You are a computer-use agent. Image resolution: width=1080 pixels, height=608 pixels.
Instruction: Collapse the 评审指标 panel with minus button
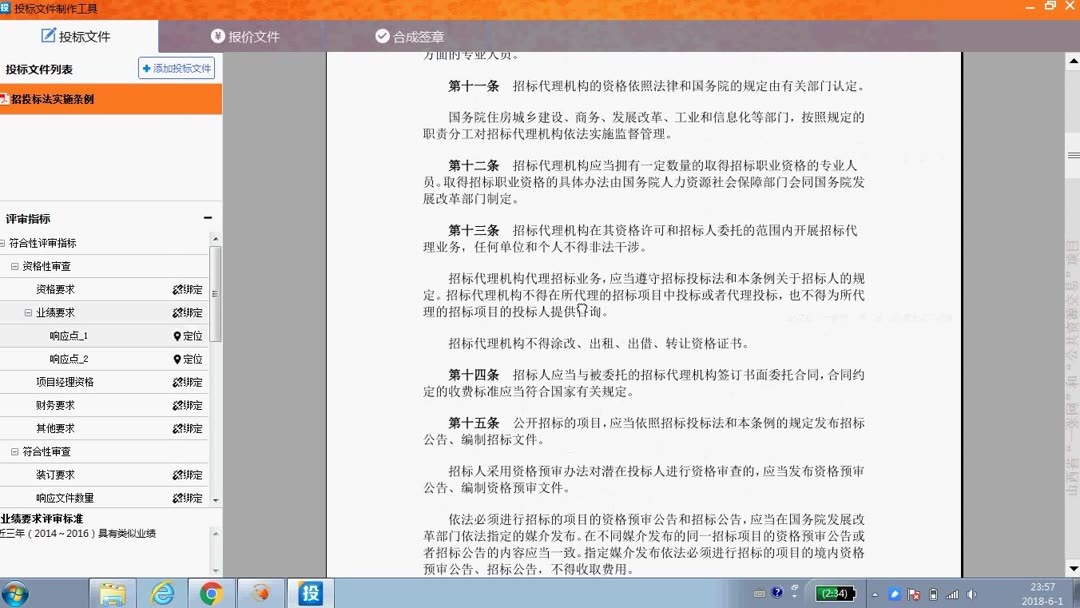coord(207,217)
